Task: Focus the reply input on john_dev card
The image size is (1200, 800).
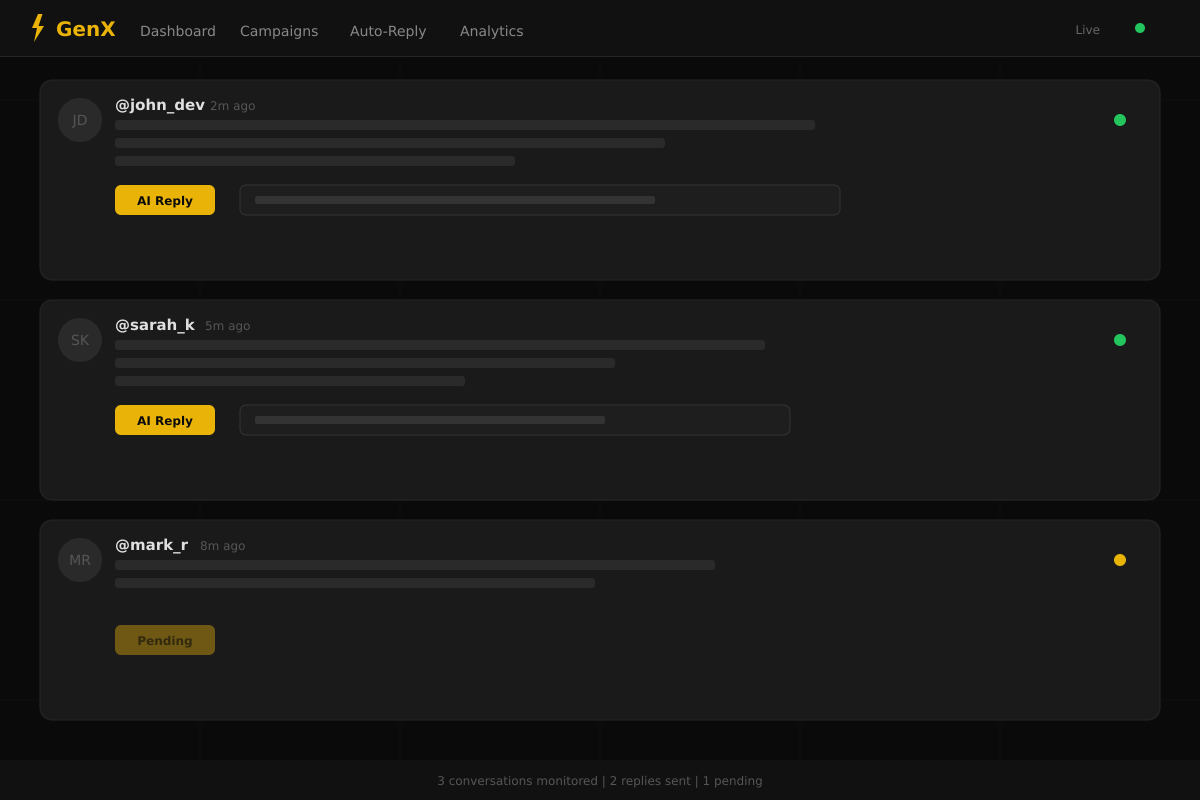Action: pyautogui.click(x=540, y=200)
